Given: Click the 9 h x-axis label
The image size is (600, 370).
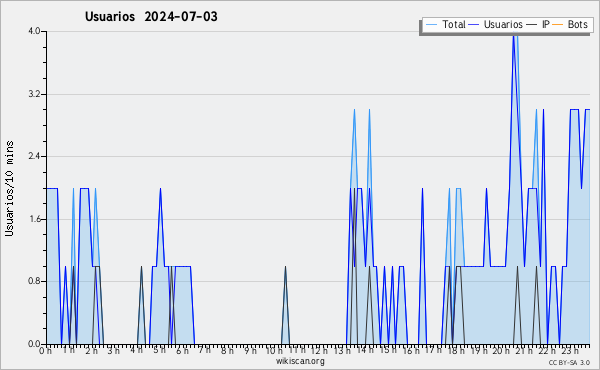Looking at the screenshot, I should [x=250, y=351].
